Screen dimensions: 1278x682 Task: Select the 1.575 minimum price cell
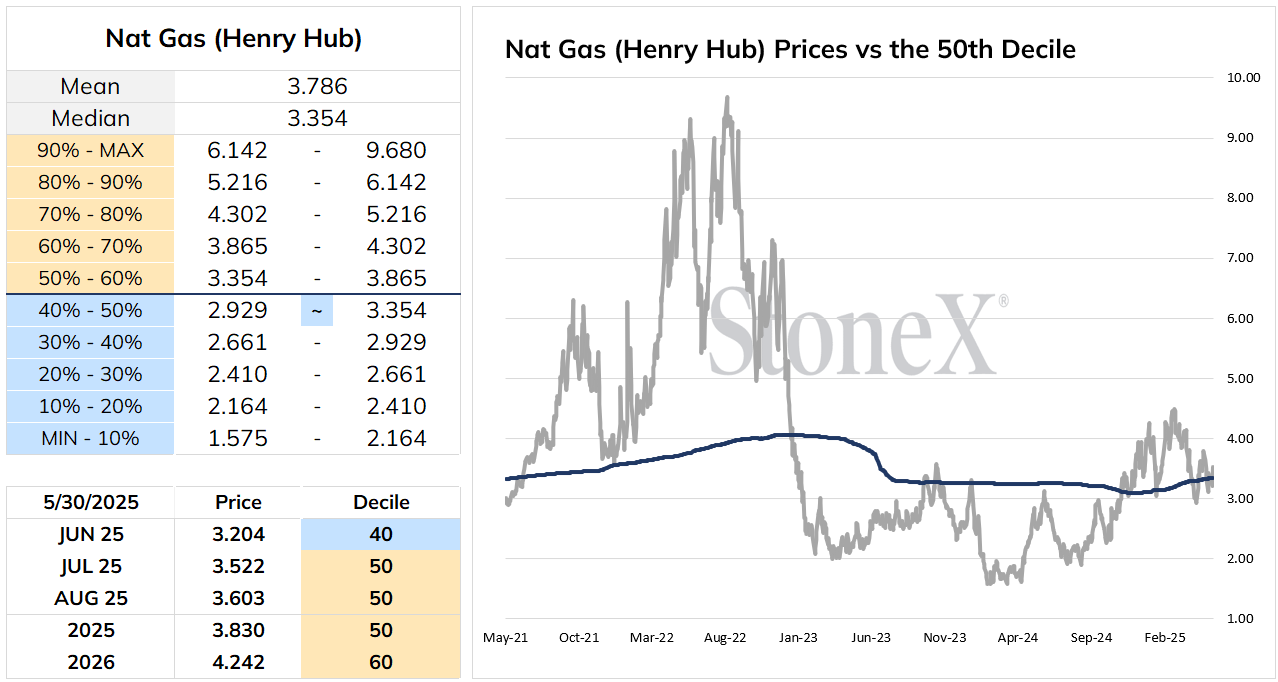click(237, 438)
